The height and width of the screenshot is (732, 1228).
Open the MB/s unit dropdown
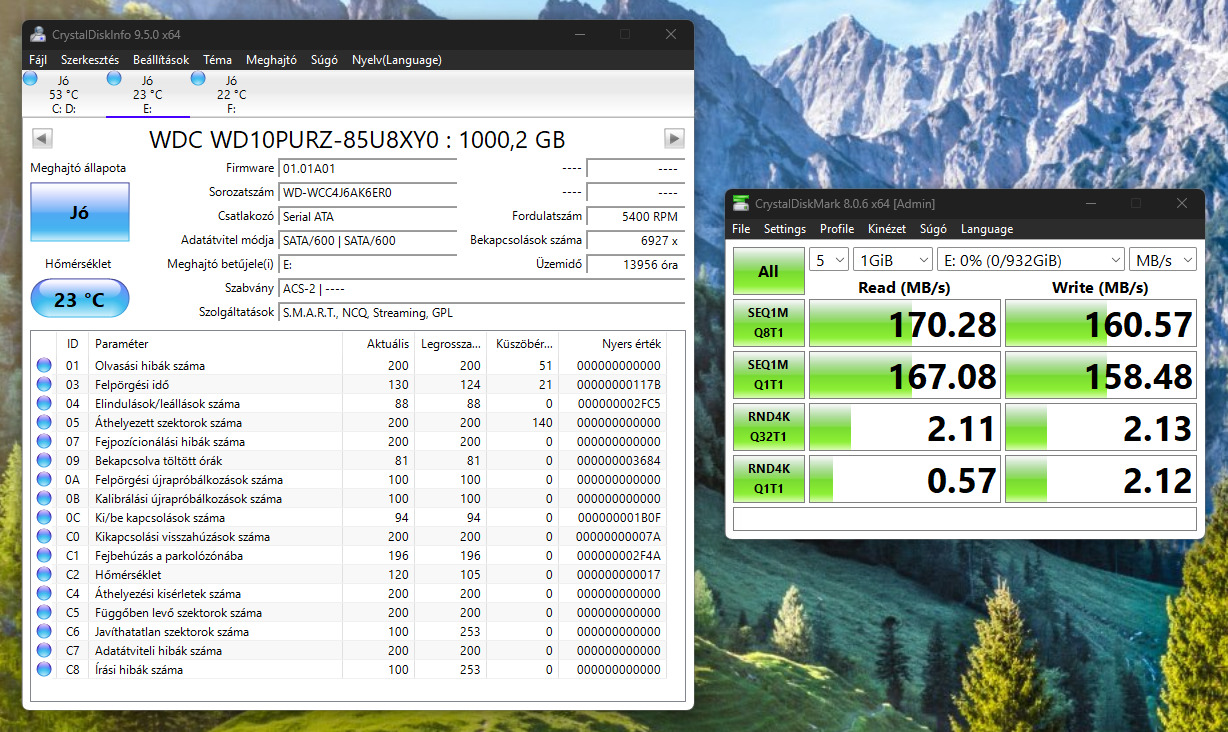(1162, 260)
